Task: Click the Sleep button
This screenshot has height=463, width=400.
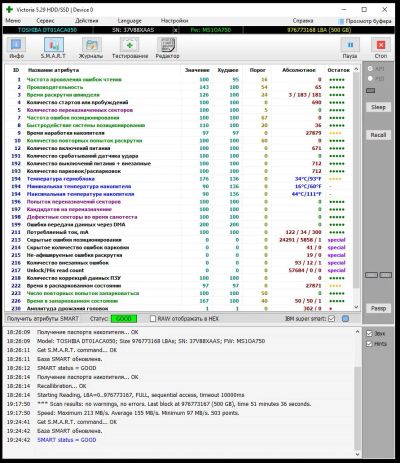Action: pos(378,107)
